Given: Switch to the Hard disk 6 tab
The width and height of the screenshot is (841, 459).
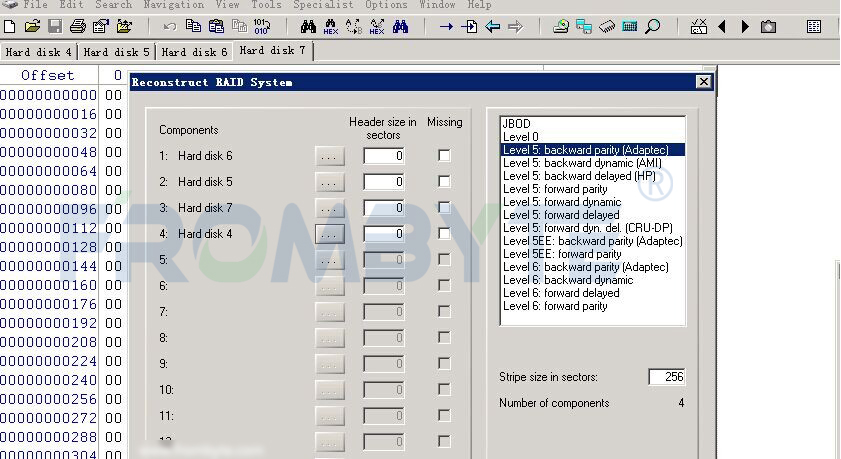Looking at the screenshot, I should point(194,52).
